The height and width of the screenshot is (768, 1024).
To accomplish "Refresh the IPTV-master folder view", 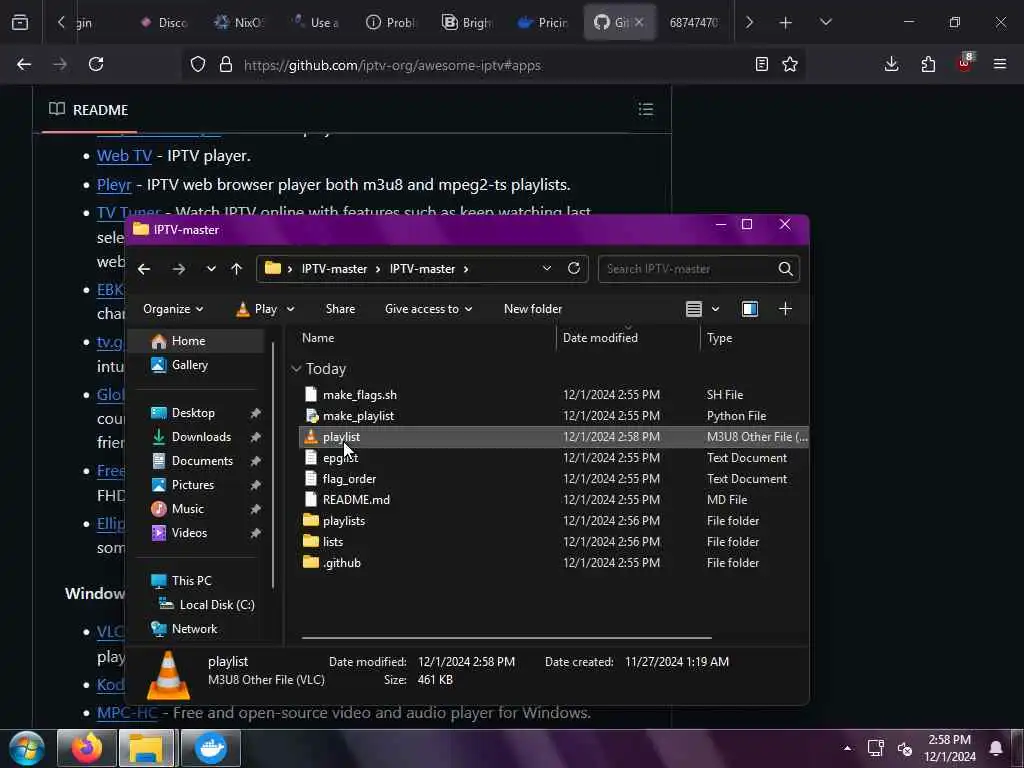I will click(x=574, y=268).
